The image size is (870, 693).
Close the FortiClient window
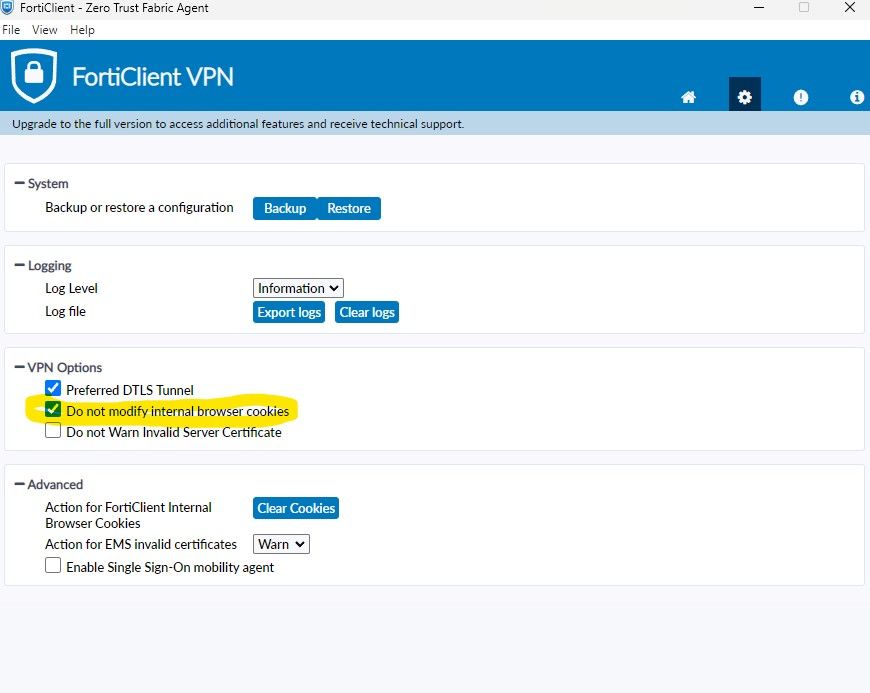point(849,8)
